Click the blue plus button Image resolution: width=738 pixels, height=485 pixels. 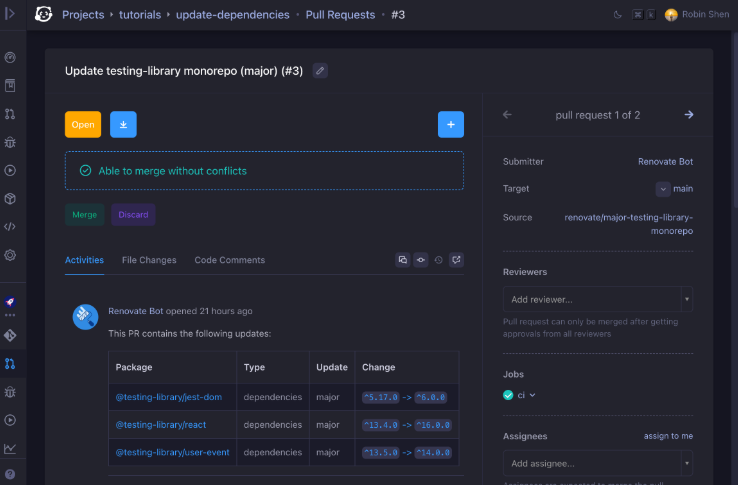[451, 124]
